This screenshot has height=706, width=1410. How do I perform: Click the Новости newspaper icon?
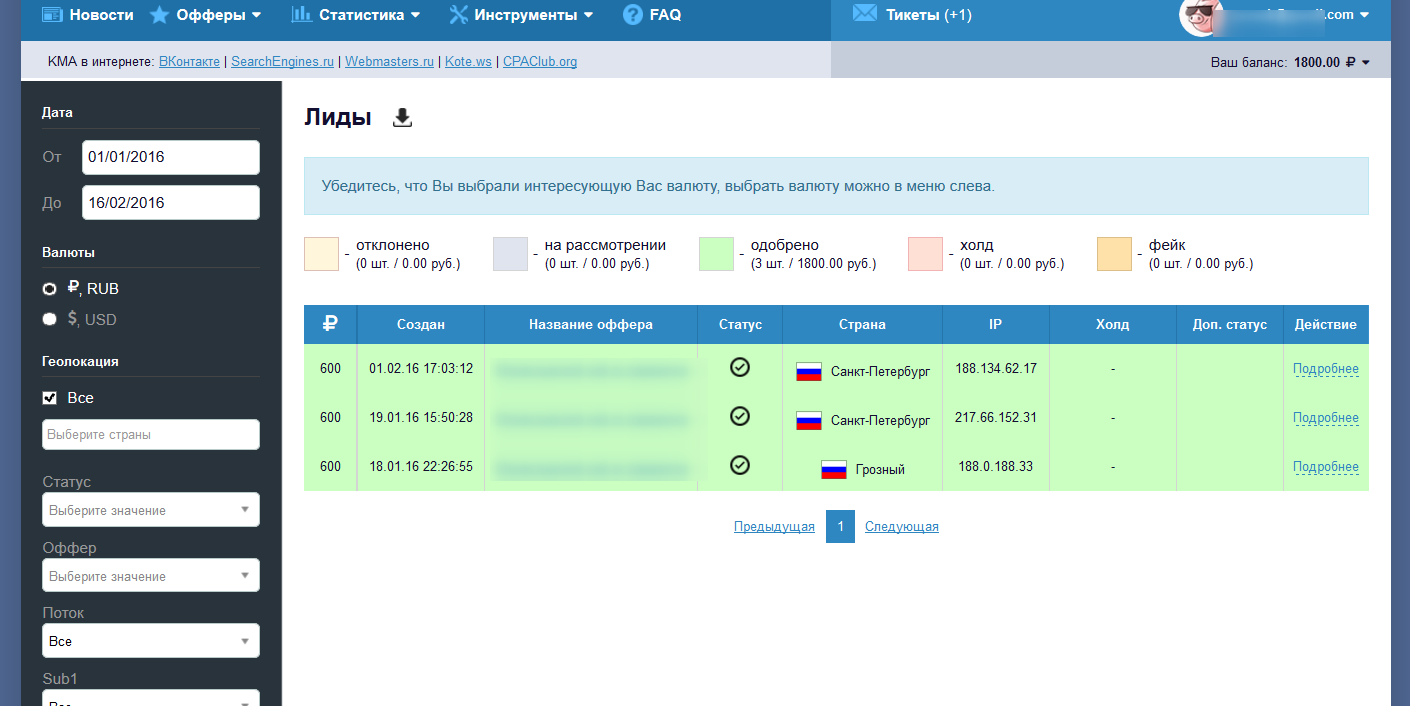[x=53, y=15]
